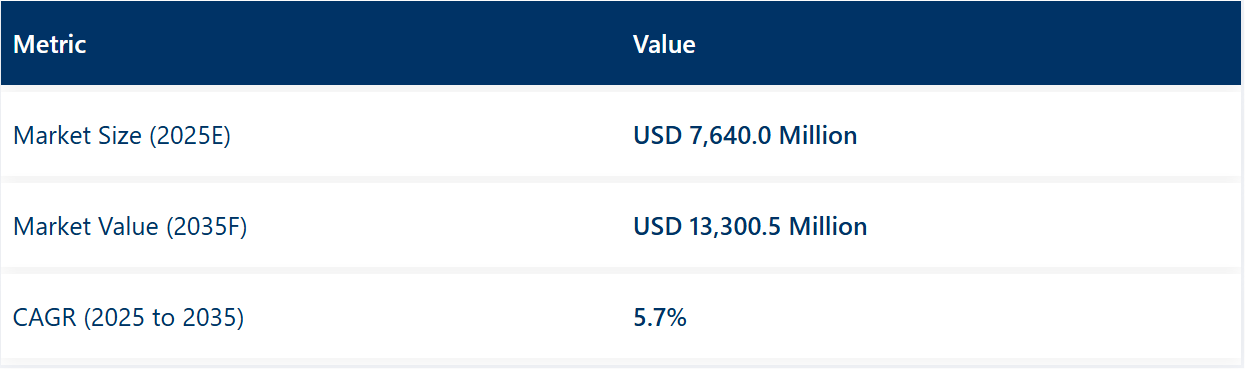Click the 7,640.0 number
Image resolution: width=1245 pixels, height=369 pixels.
(x=731, y=135)
